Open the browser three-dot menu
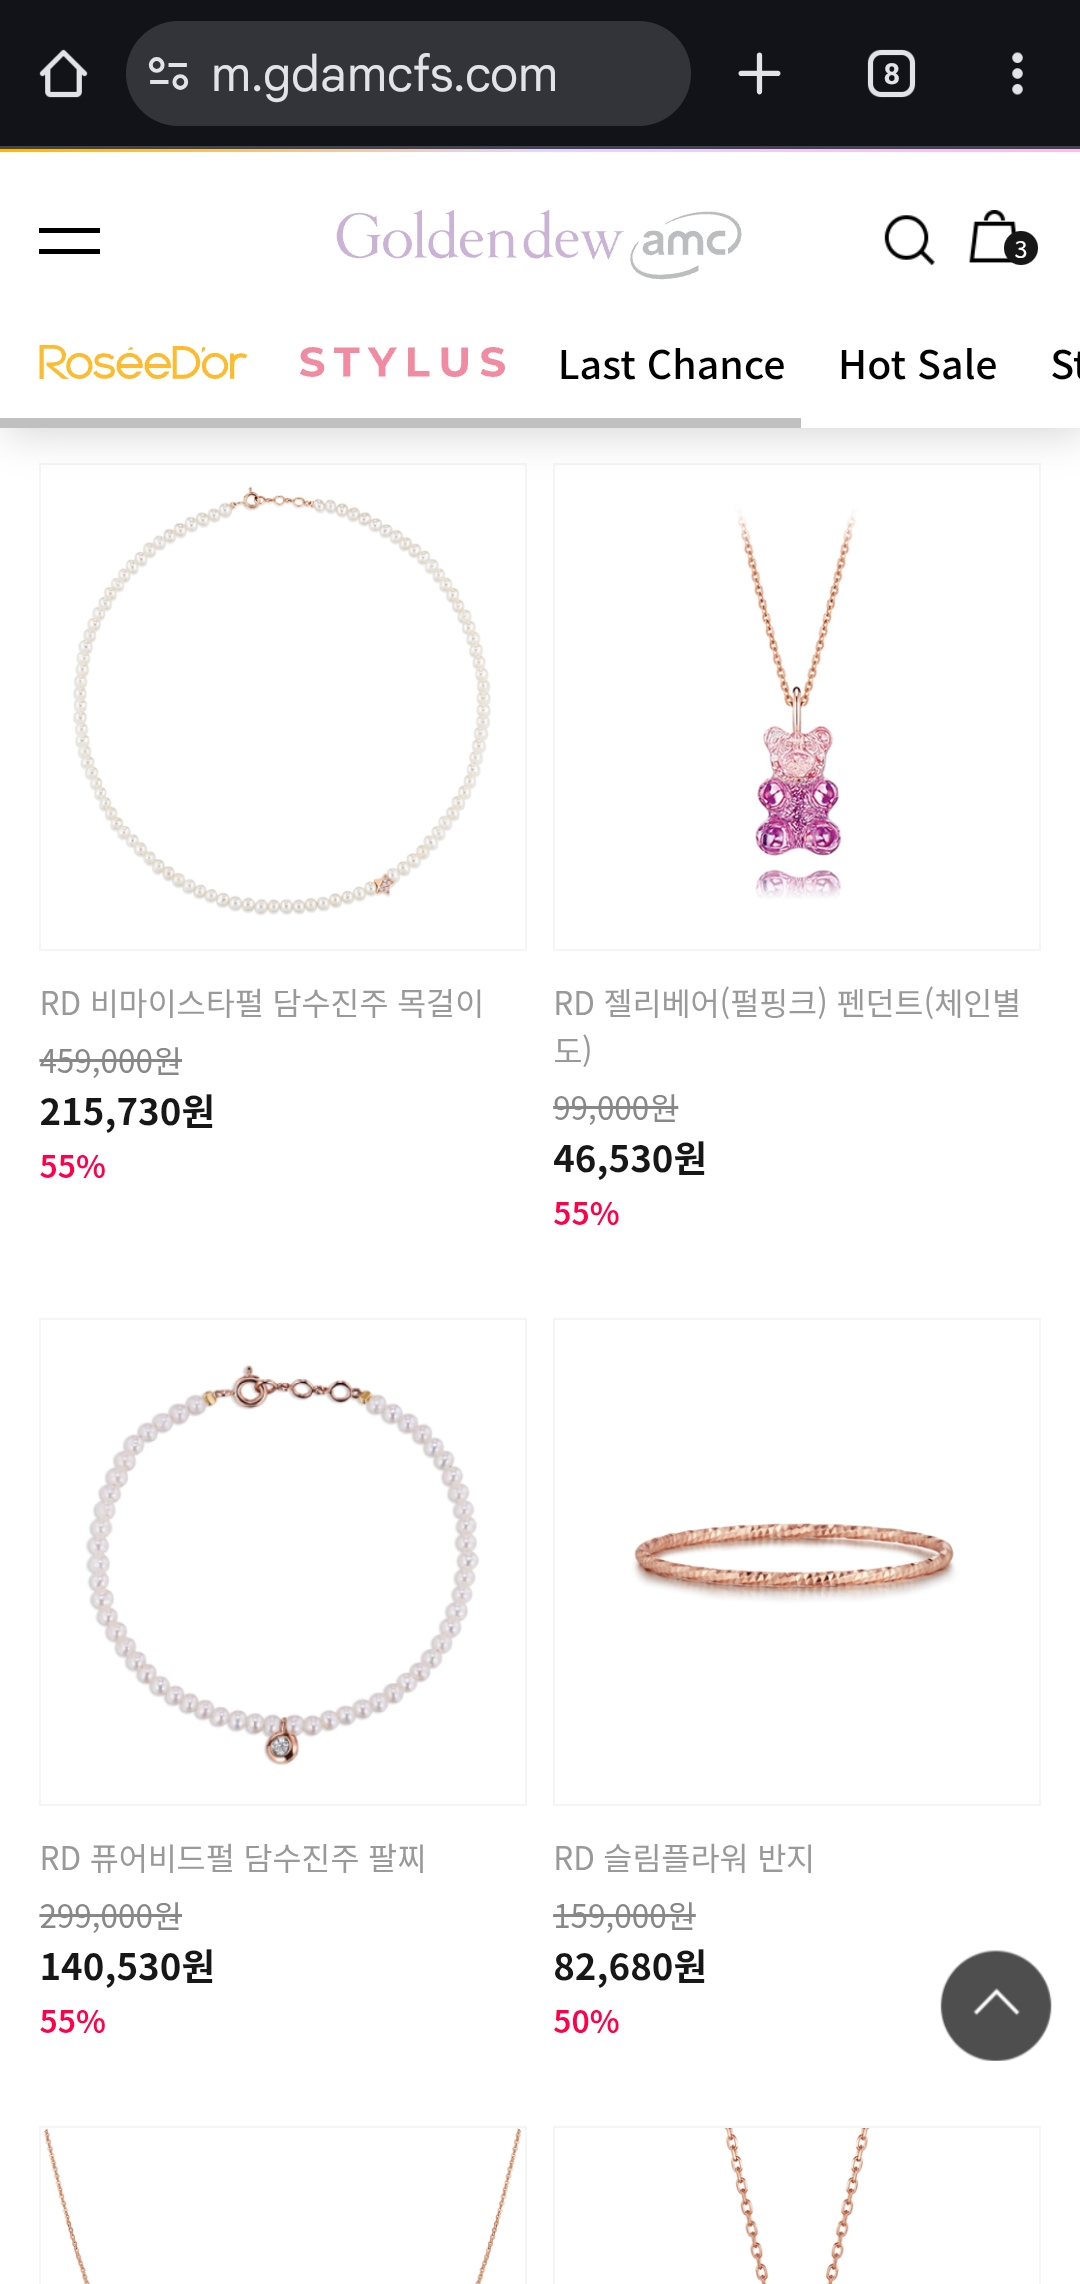The width and height of the screenshot is (1080, 2284). [x=1017, y=74]
